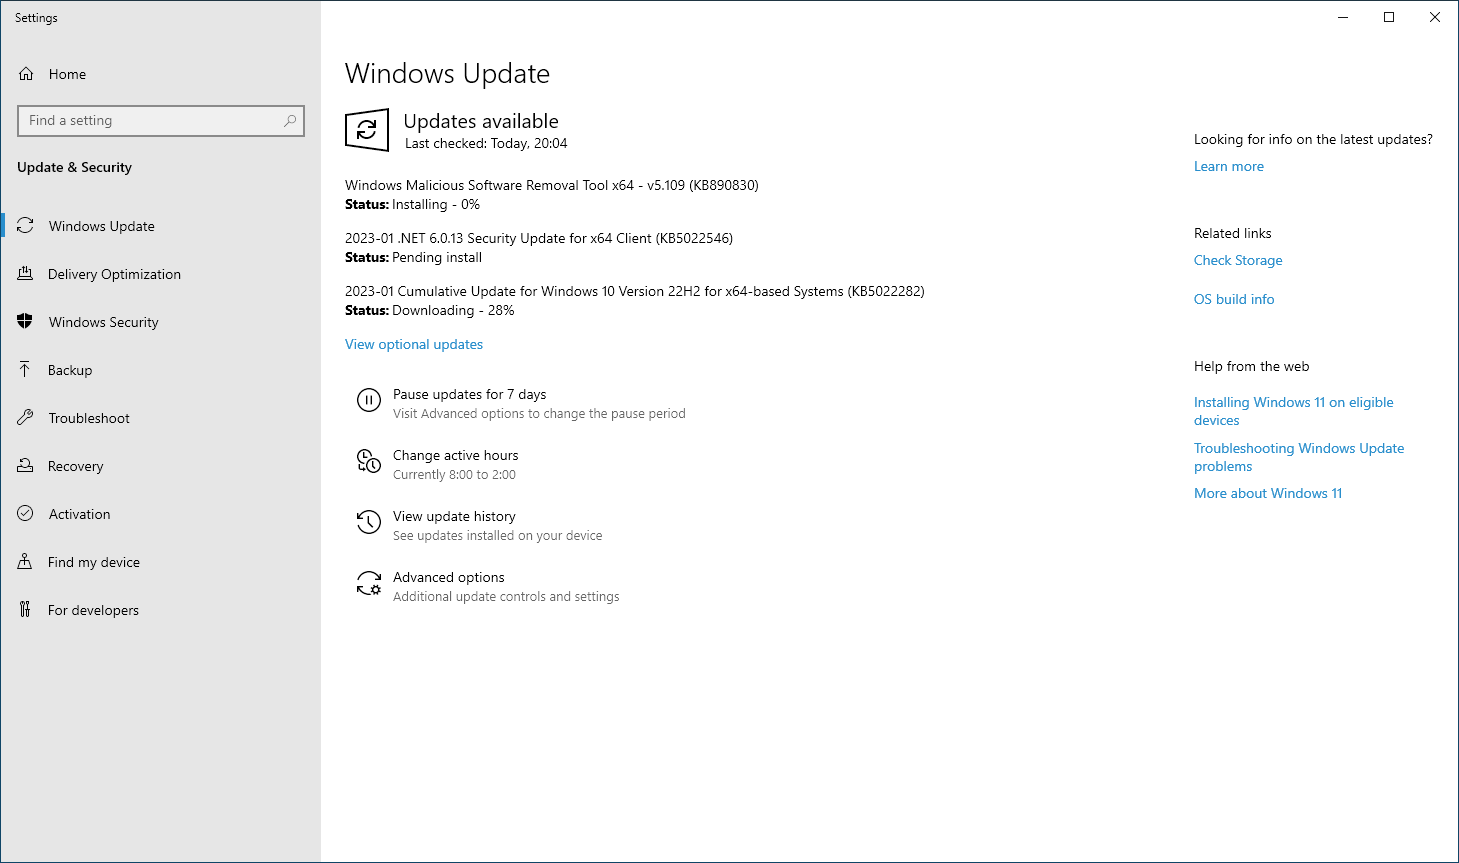
Task: Select Windows Update in the sidebar
Action: tap(160, 226)
